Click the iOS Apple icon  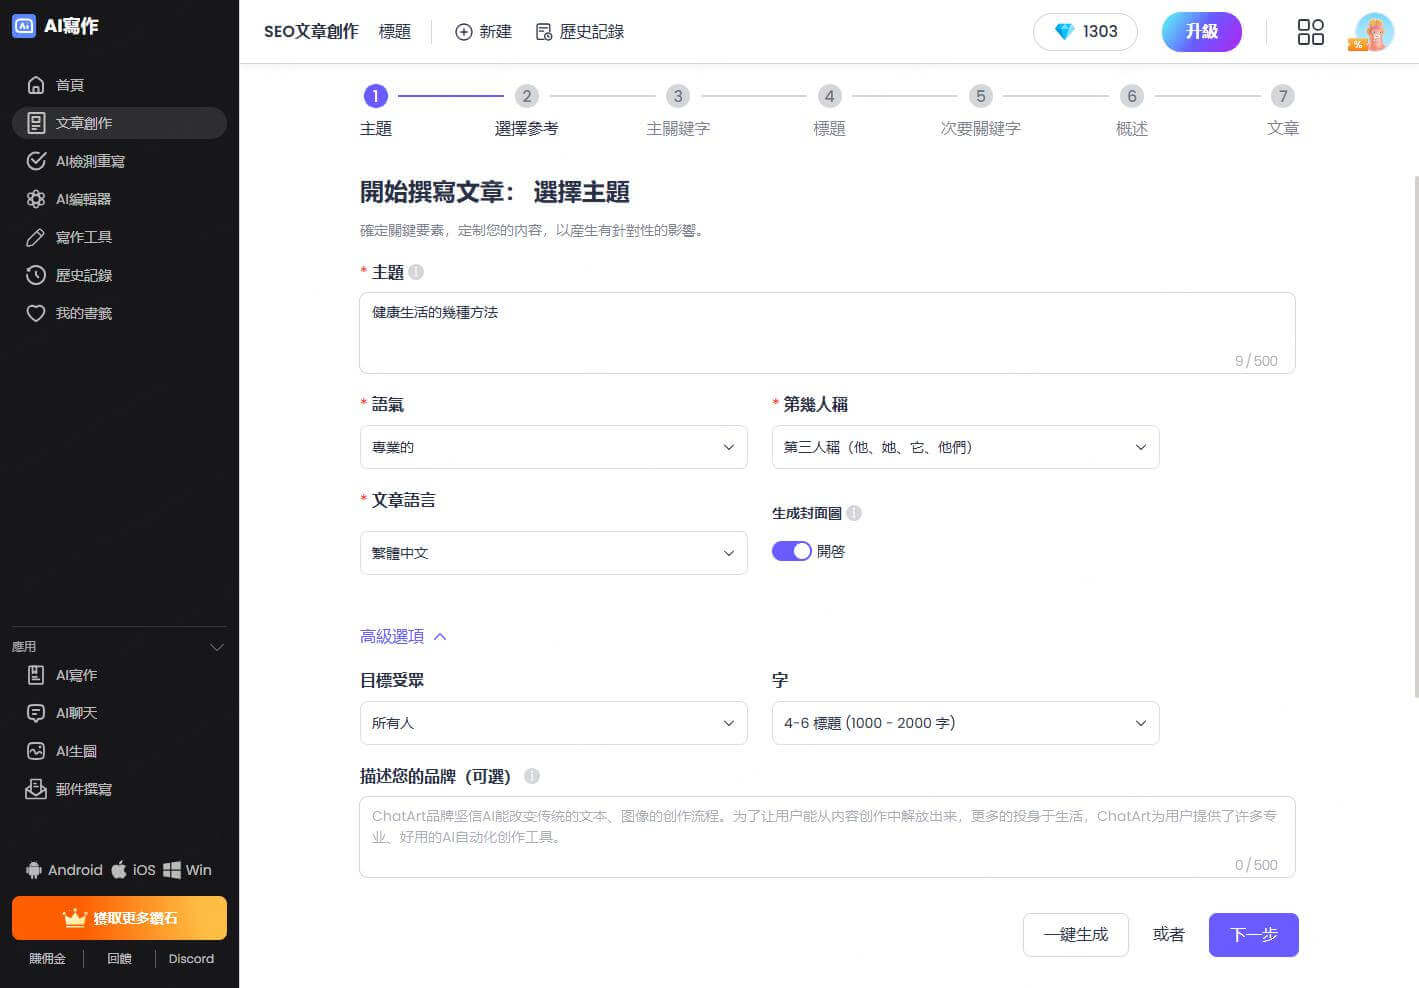tap(119, 869)
